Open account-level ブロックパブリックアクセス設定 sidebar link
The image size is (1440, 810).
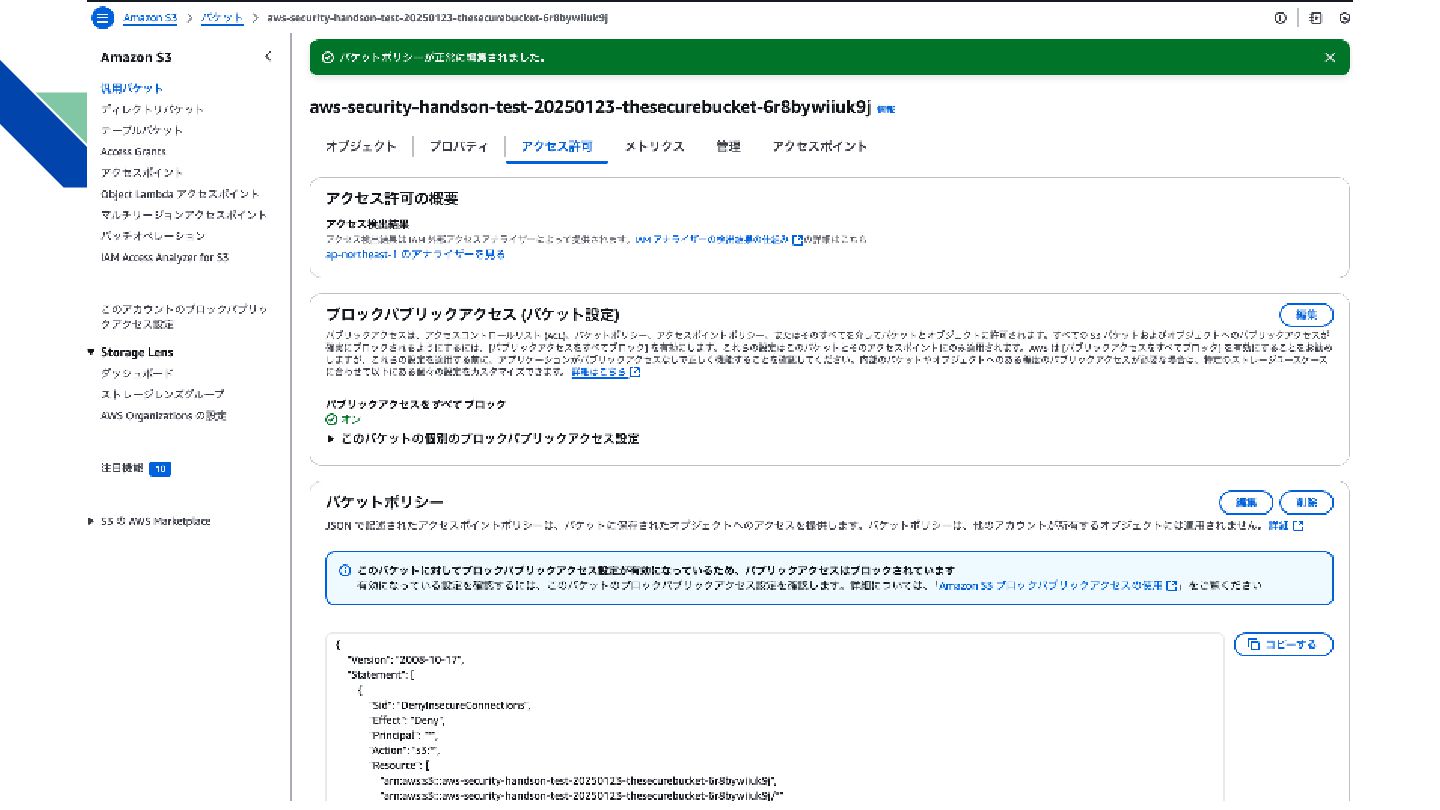[x=184, y=317]
